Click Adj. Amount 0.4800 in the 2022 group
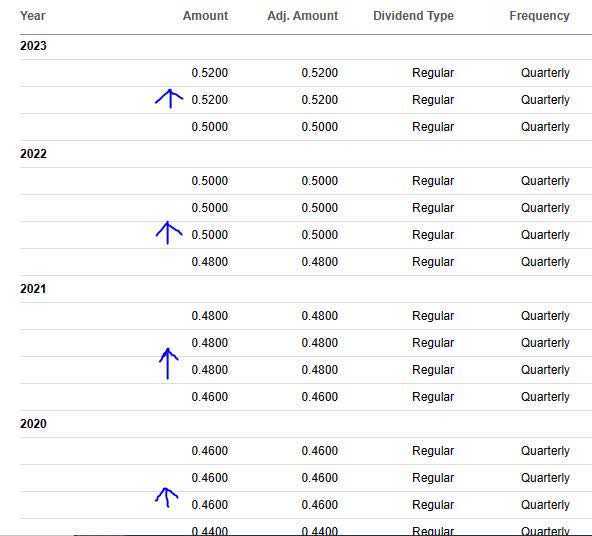Viewport: 592px width, 536px height. 319,262
